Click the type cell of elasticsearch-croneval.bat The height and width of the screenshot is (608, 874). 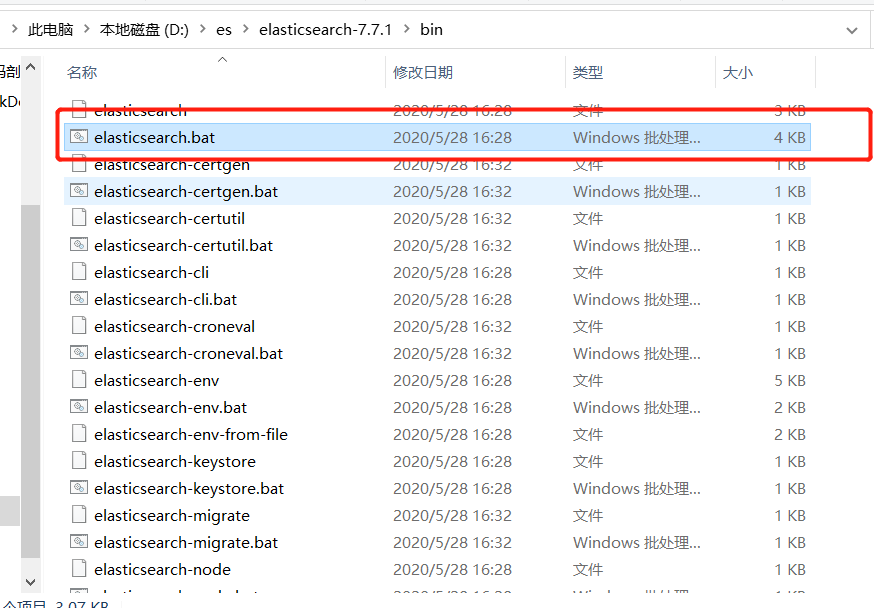[637, 354]
